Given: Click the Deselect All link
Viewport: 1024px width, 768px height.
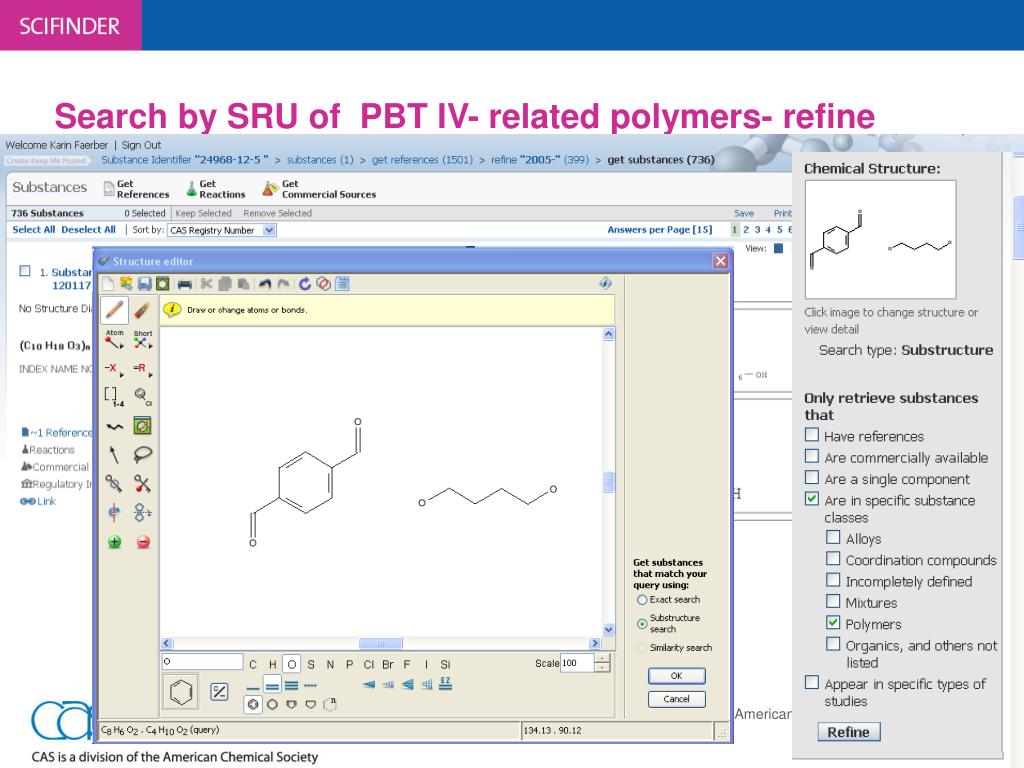Looking at the screenshot, I should [x=88, y=230].
